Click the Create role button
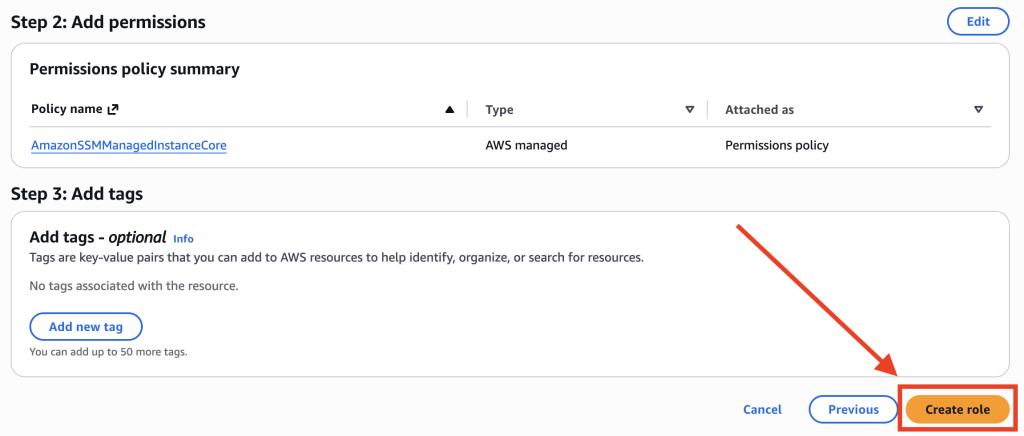The width and height of the screenshot is (1024, 436). click(957, 410)
